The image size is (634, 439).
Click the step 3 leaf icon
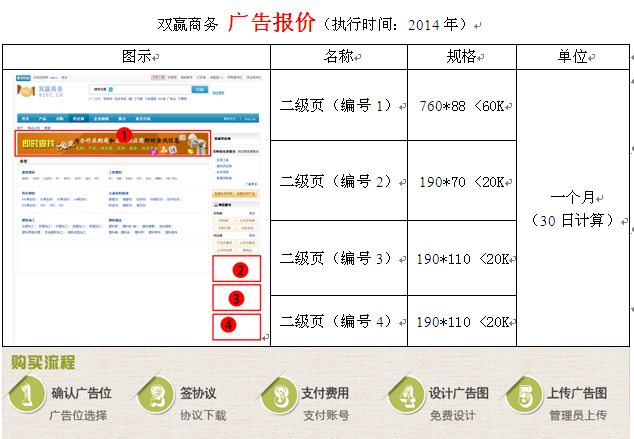pos(279,394)
